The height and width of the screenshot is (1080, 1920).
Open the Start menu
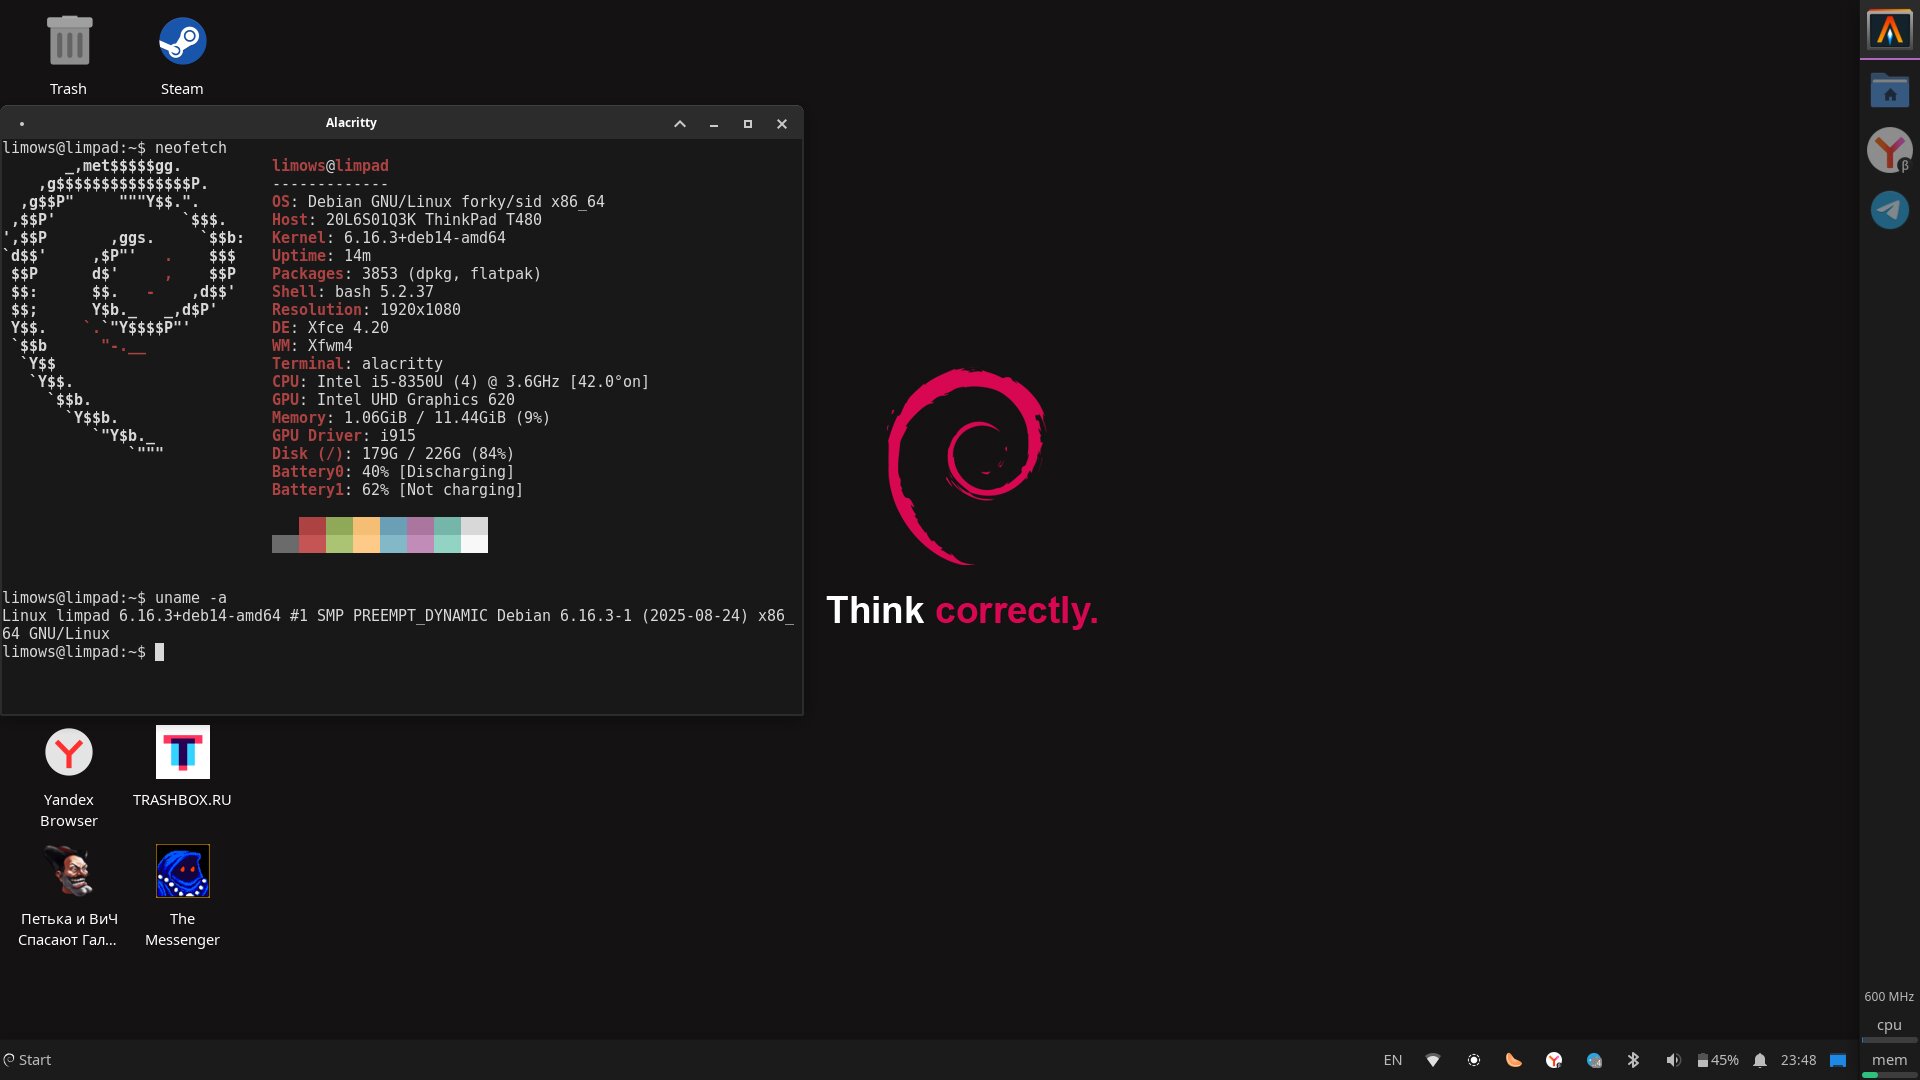27,1060
